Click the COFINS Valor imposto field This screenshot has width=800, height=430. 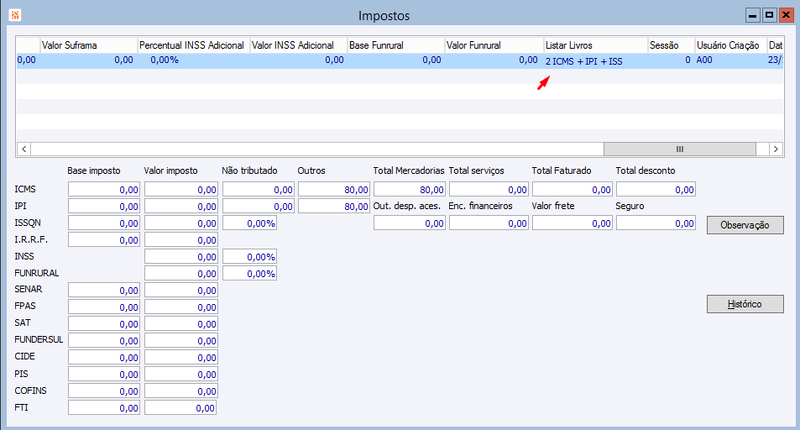(181, 391)
